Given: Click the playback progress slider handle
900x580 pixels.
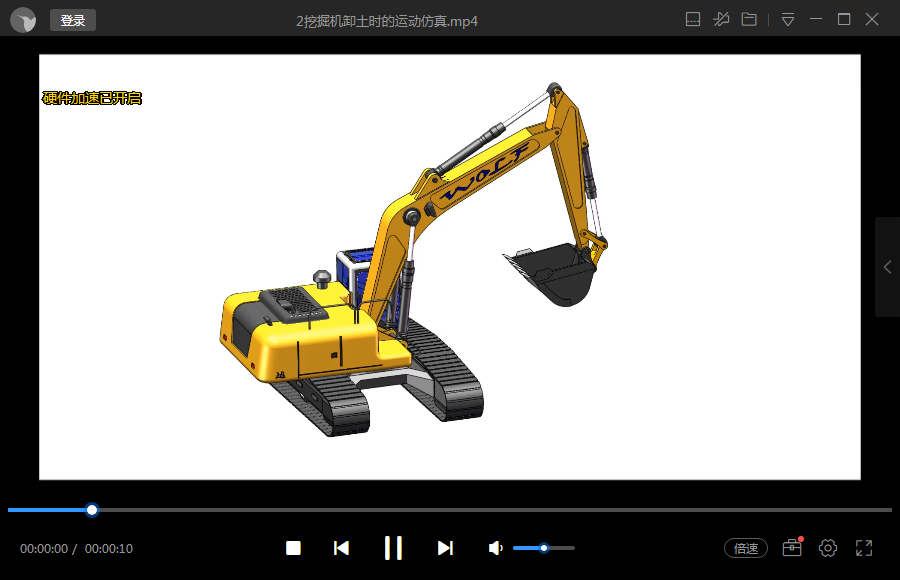Looking at the screenshot, I should click(92, 510).
